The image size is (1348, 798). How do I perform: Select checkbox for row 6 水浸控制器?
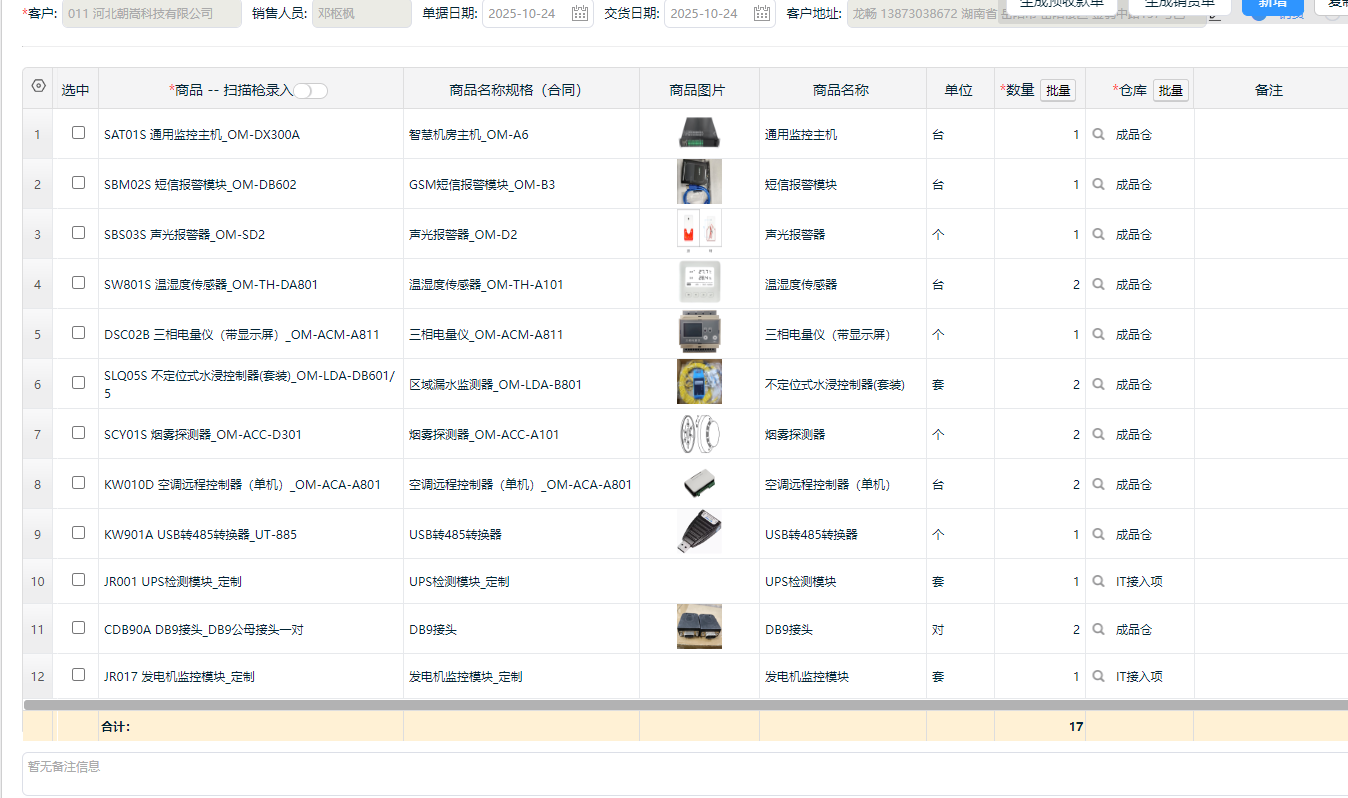pyautogui.click(x=78, y=383)
